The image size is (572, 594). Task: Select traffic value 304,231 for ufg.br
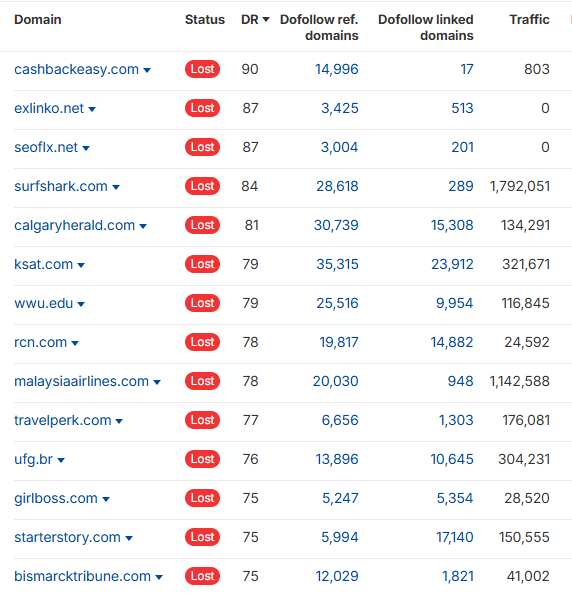pyautogui.click(x=524, y=460)
